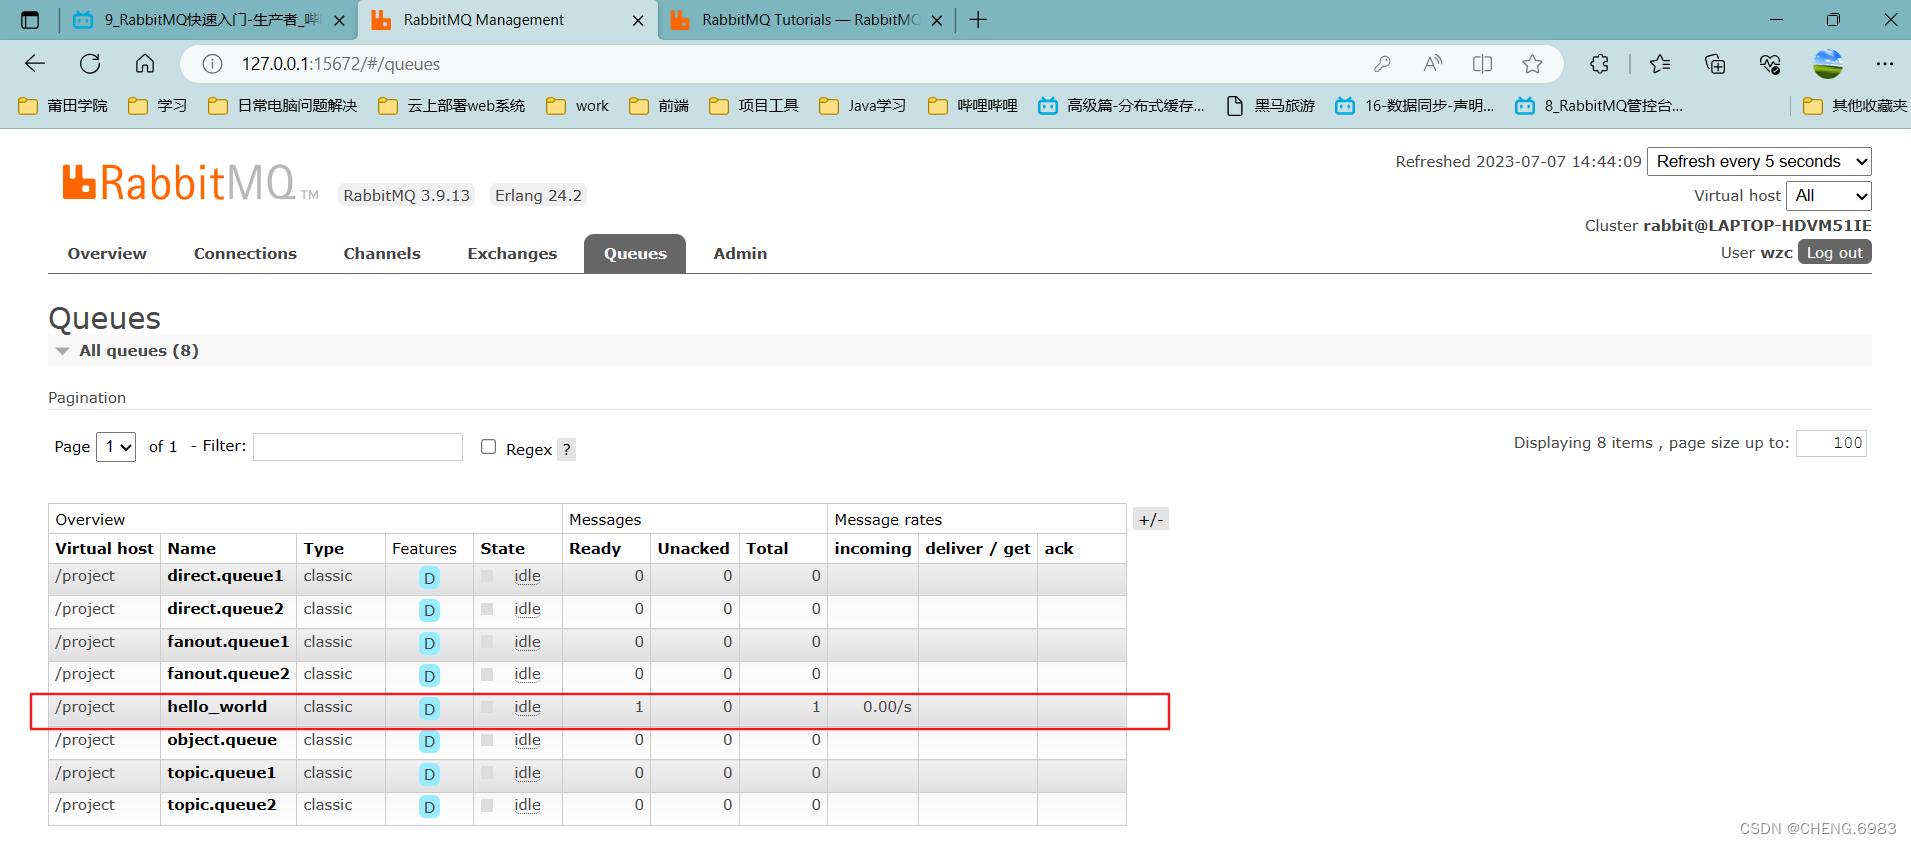This screenshot has width=1911, height=844.
Task: Close the RabbitMQ Tutorials tab
Action: point(936,20)
